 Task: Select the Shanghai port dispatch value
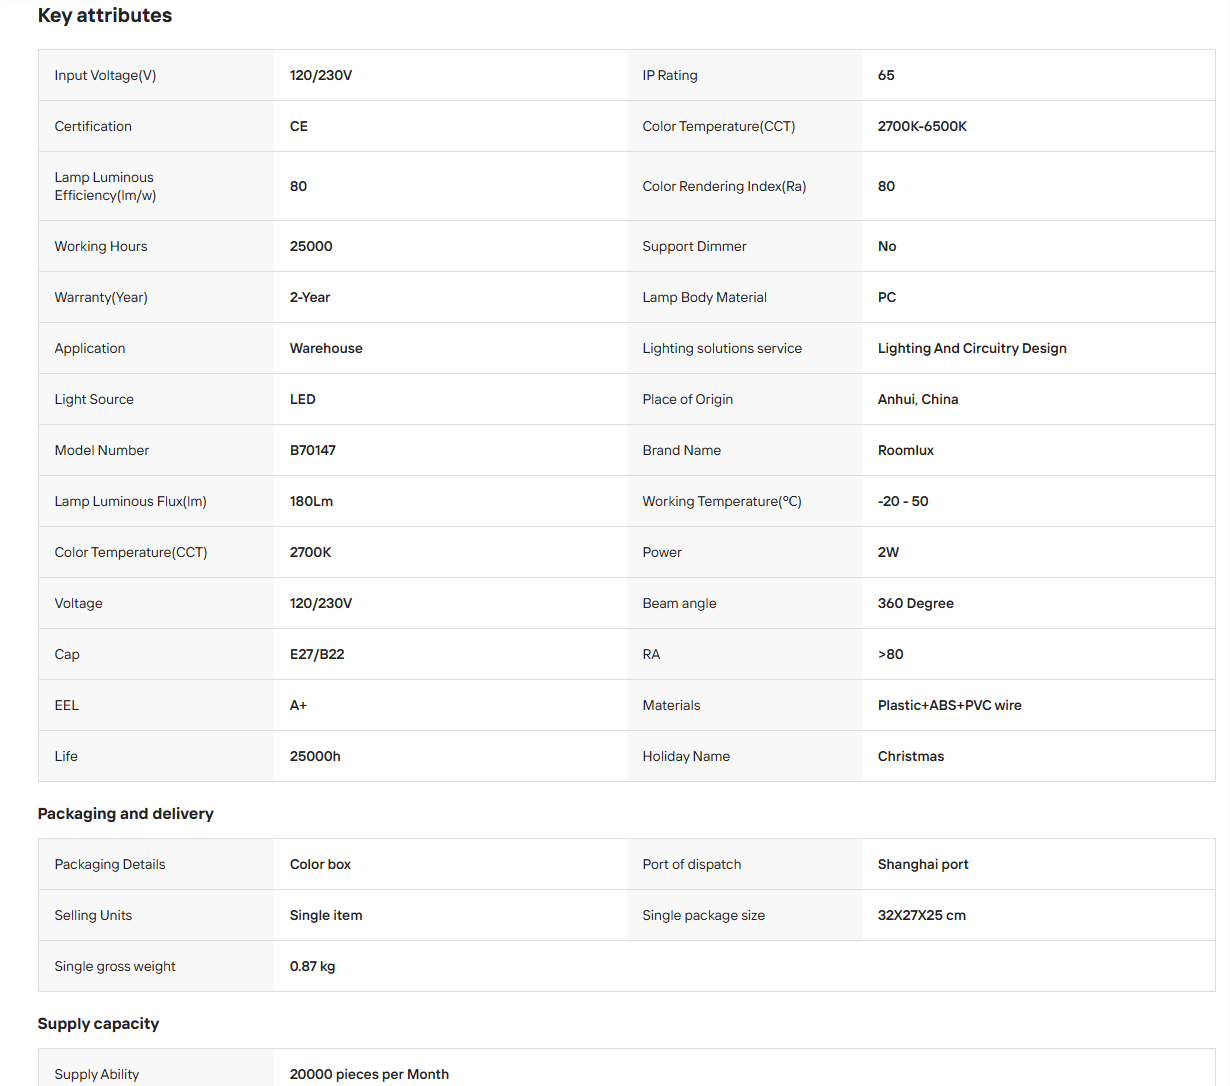pyautogui.click(x=923, y=864)
